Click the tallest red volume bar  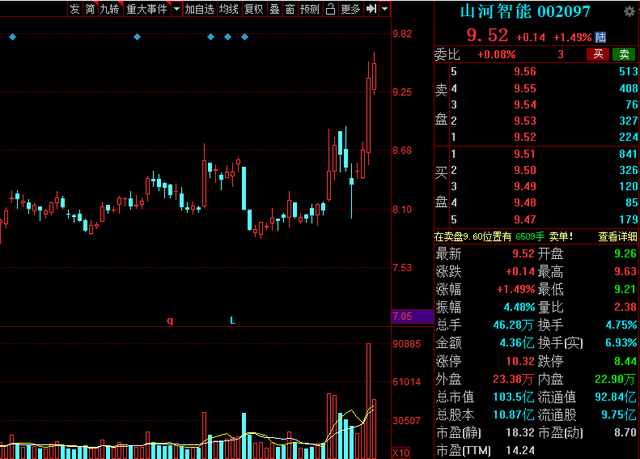tap(369, 401)
